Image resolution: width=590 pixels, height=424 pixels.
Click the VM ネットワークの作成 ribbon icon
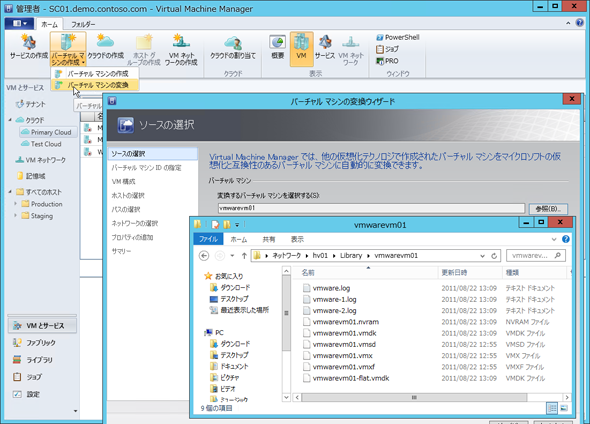pos(181,49)
